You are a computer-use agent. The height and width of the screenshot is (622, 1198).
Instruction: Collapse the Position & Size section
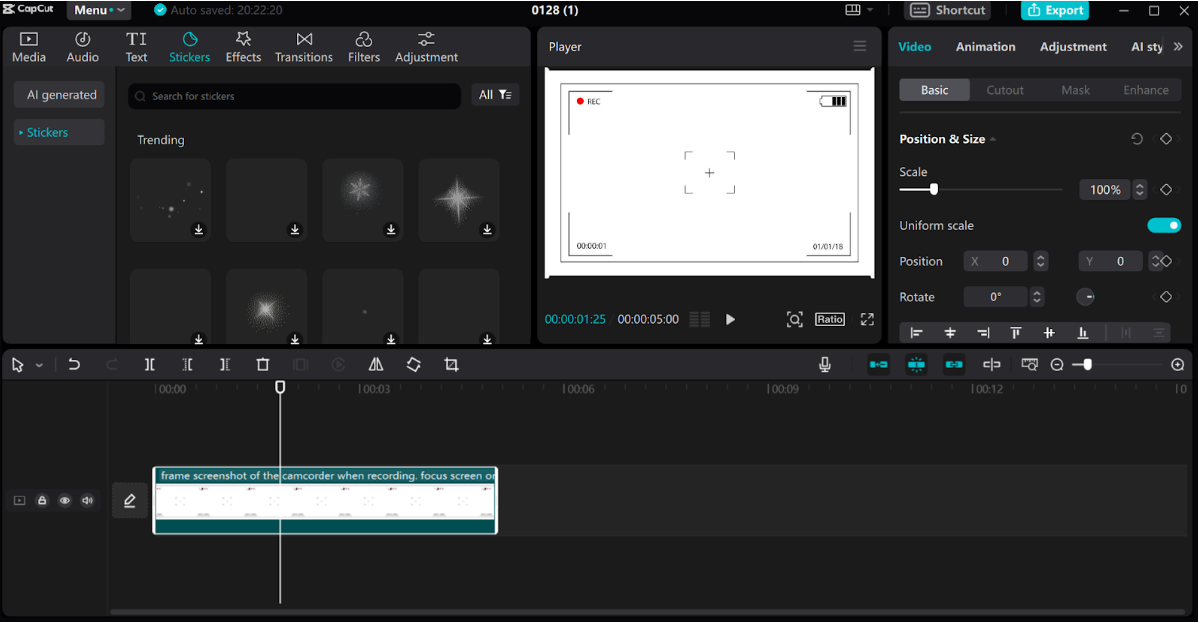[992, 139]
